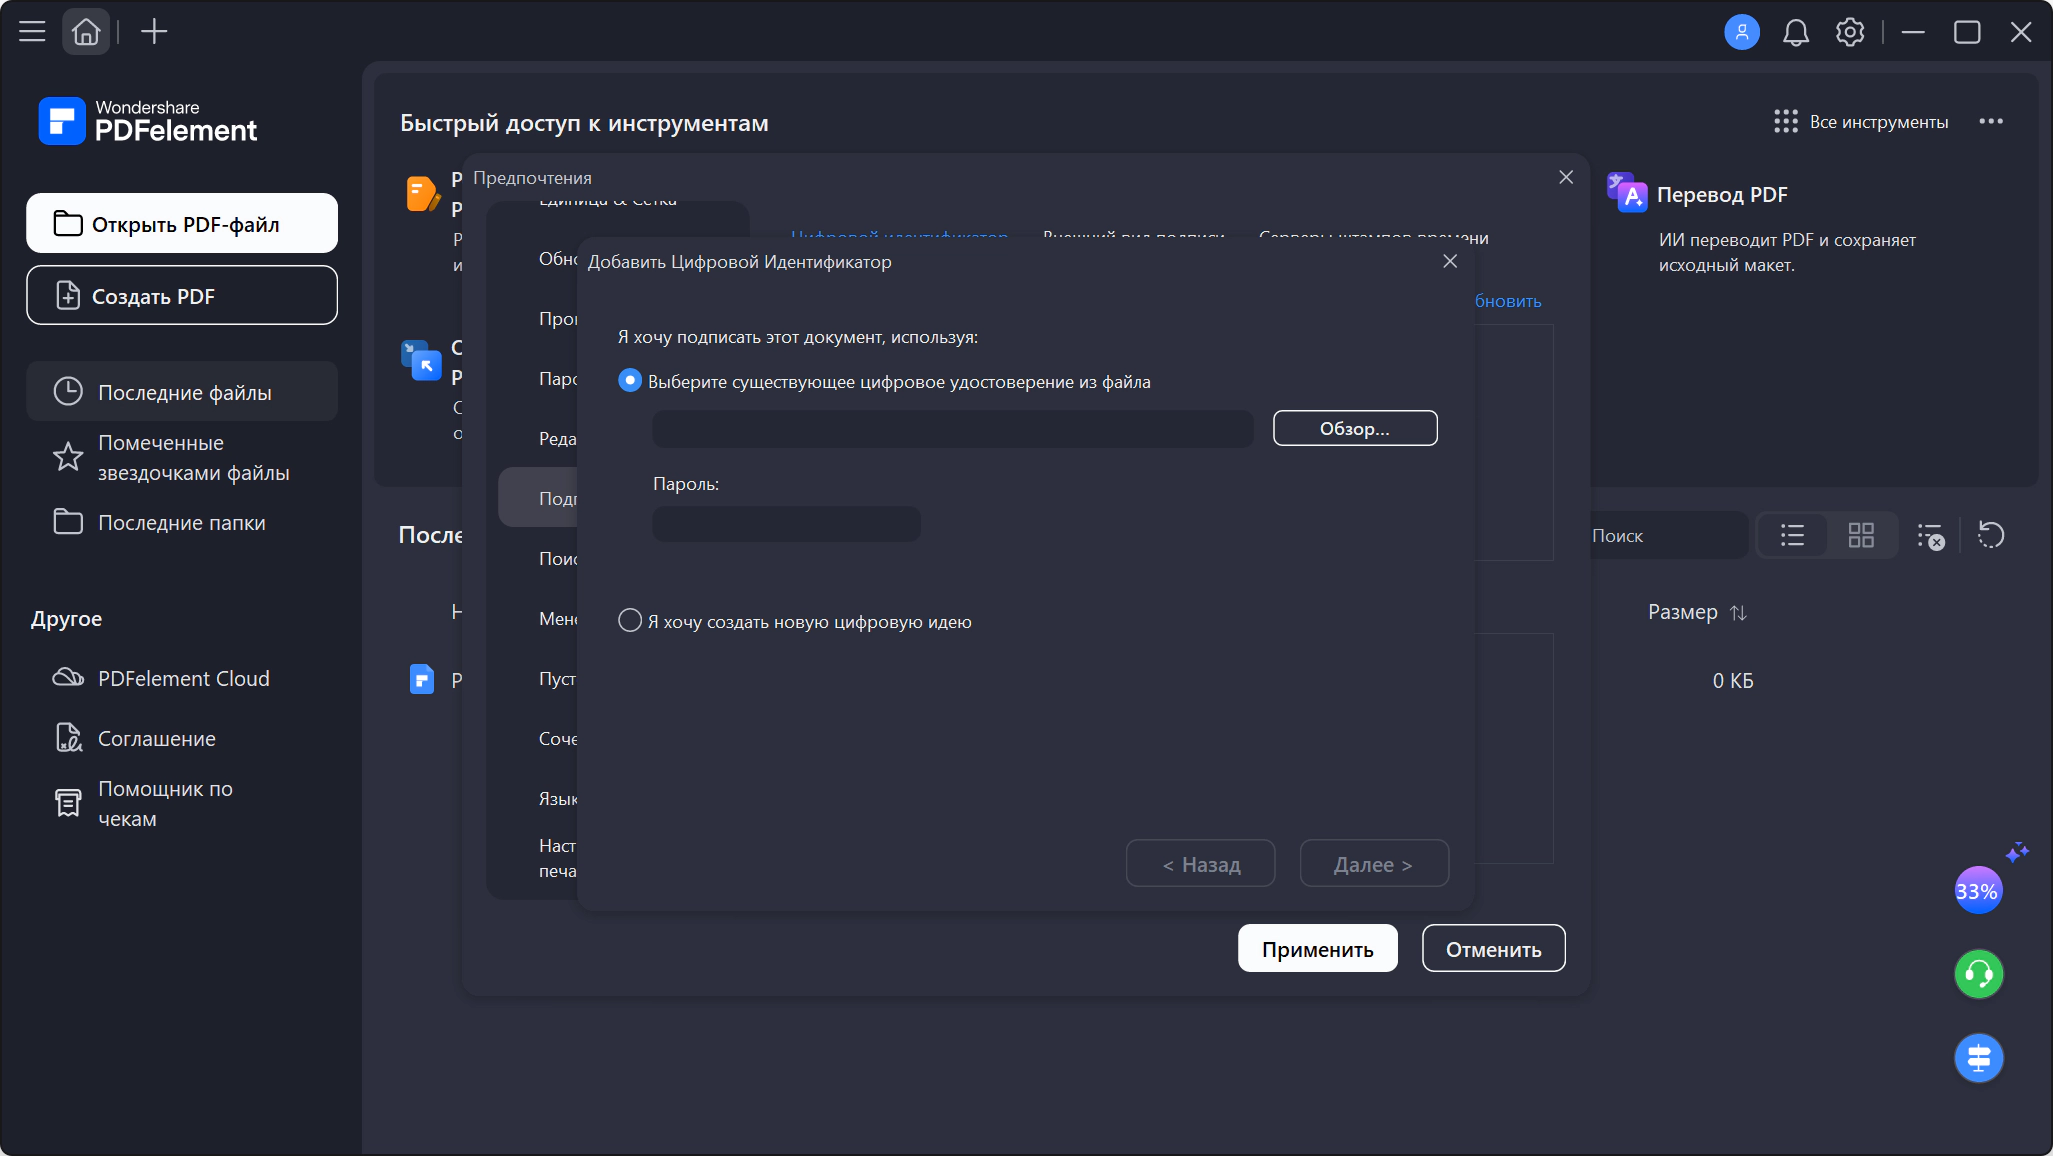
Task: Click the Применить button
Action: tap(1317, 949)
